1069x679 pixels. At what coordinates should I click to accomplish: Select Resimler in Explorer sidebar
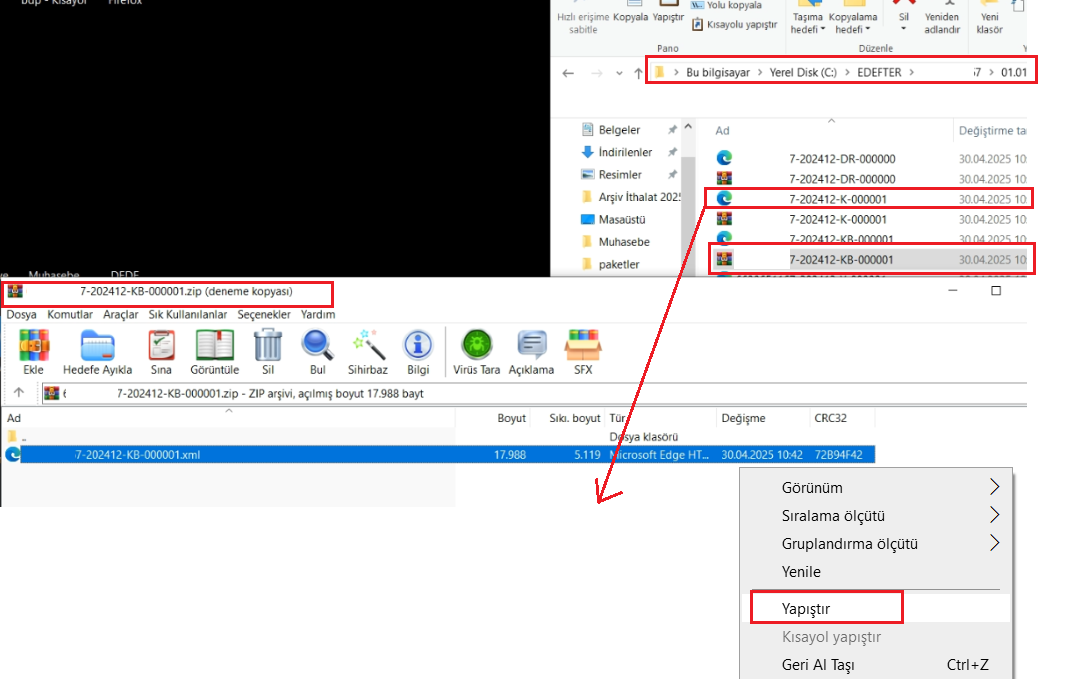[620, 175]
